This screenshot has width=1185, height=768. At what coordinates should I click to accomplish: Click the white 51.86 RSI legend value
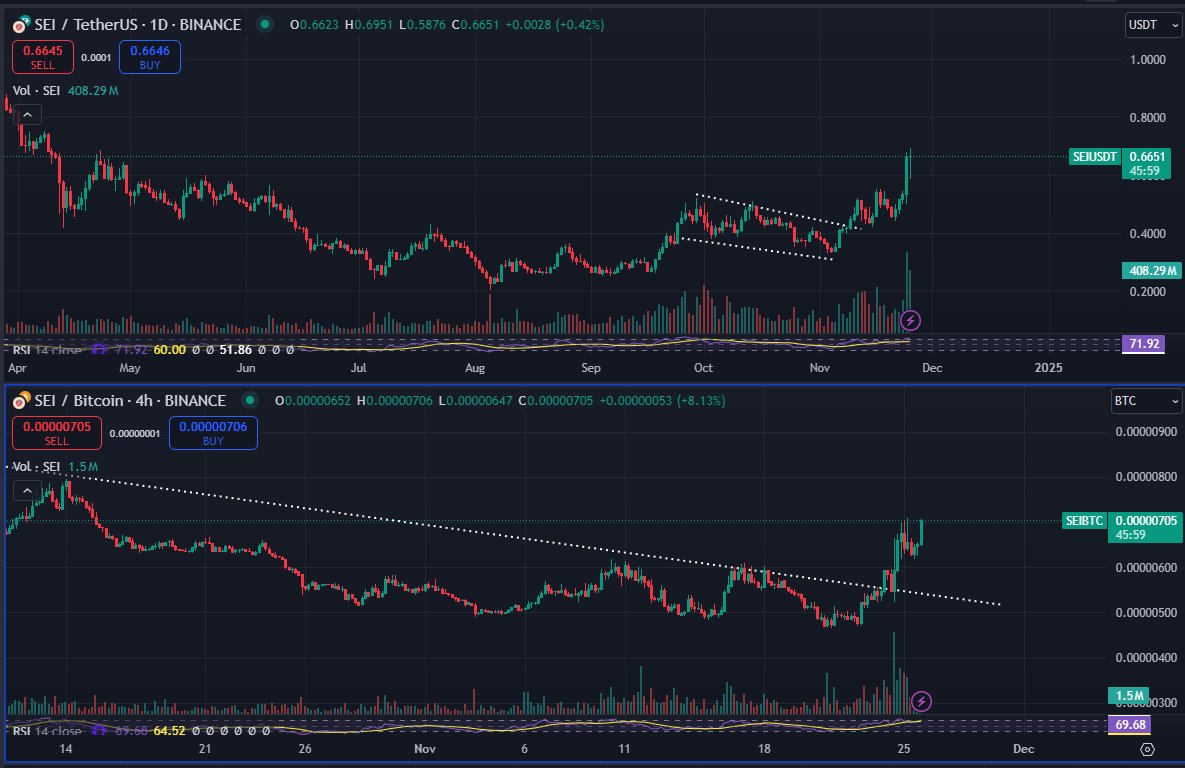click(236, 350)
